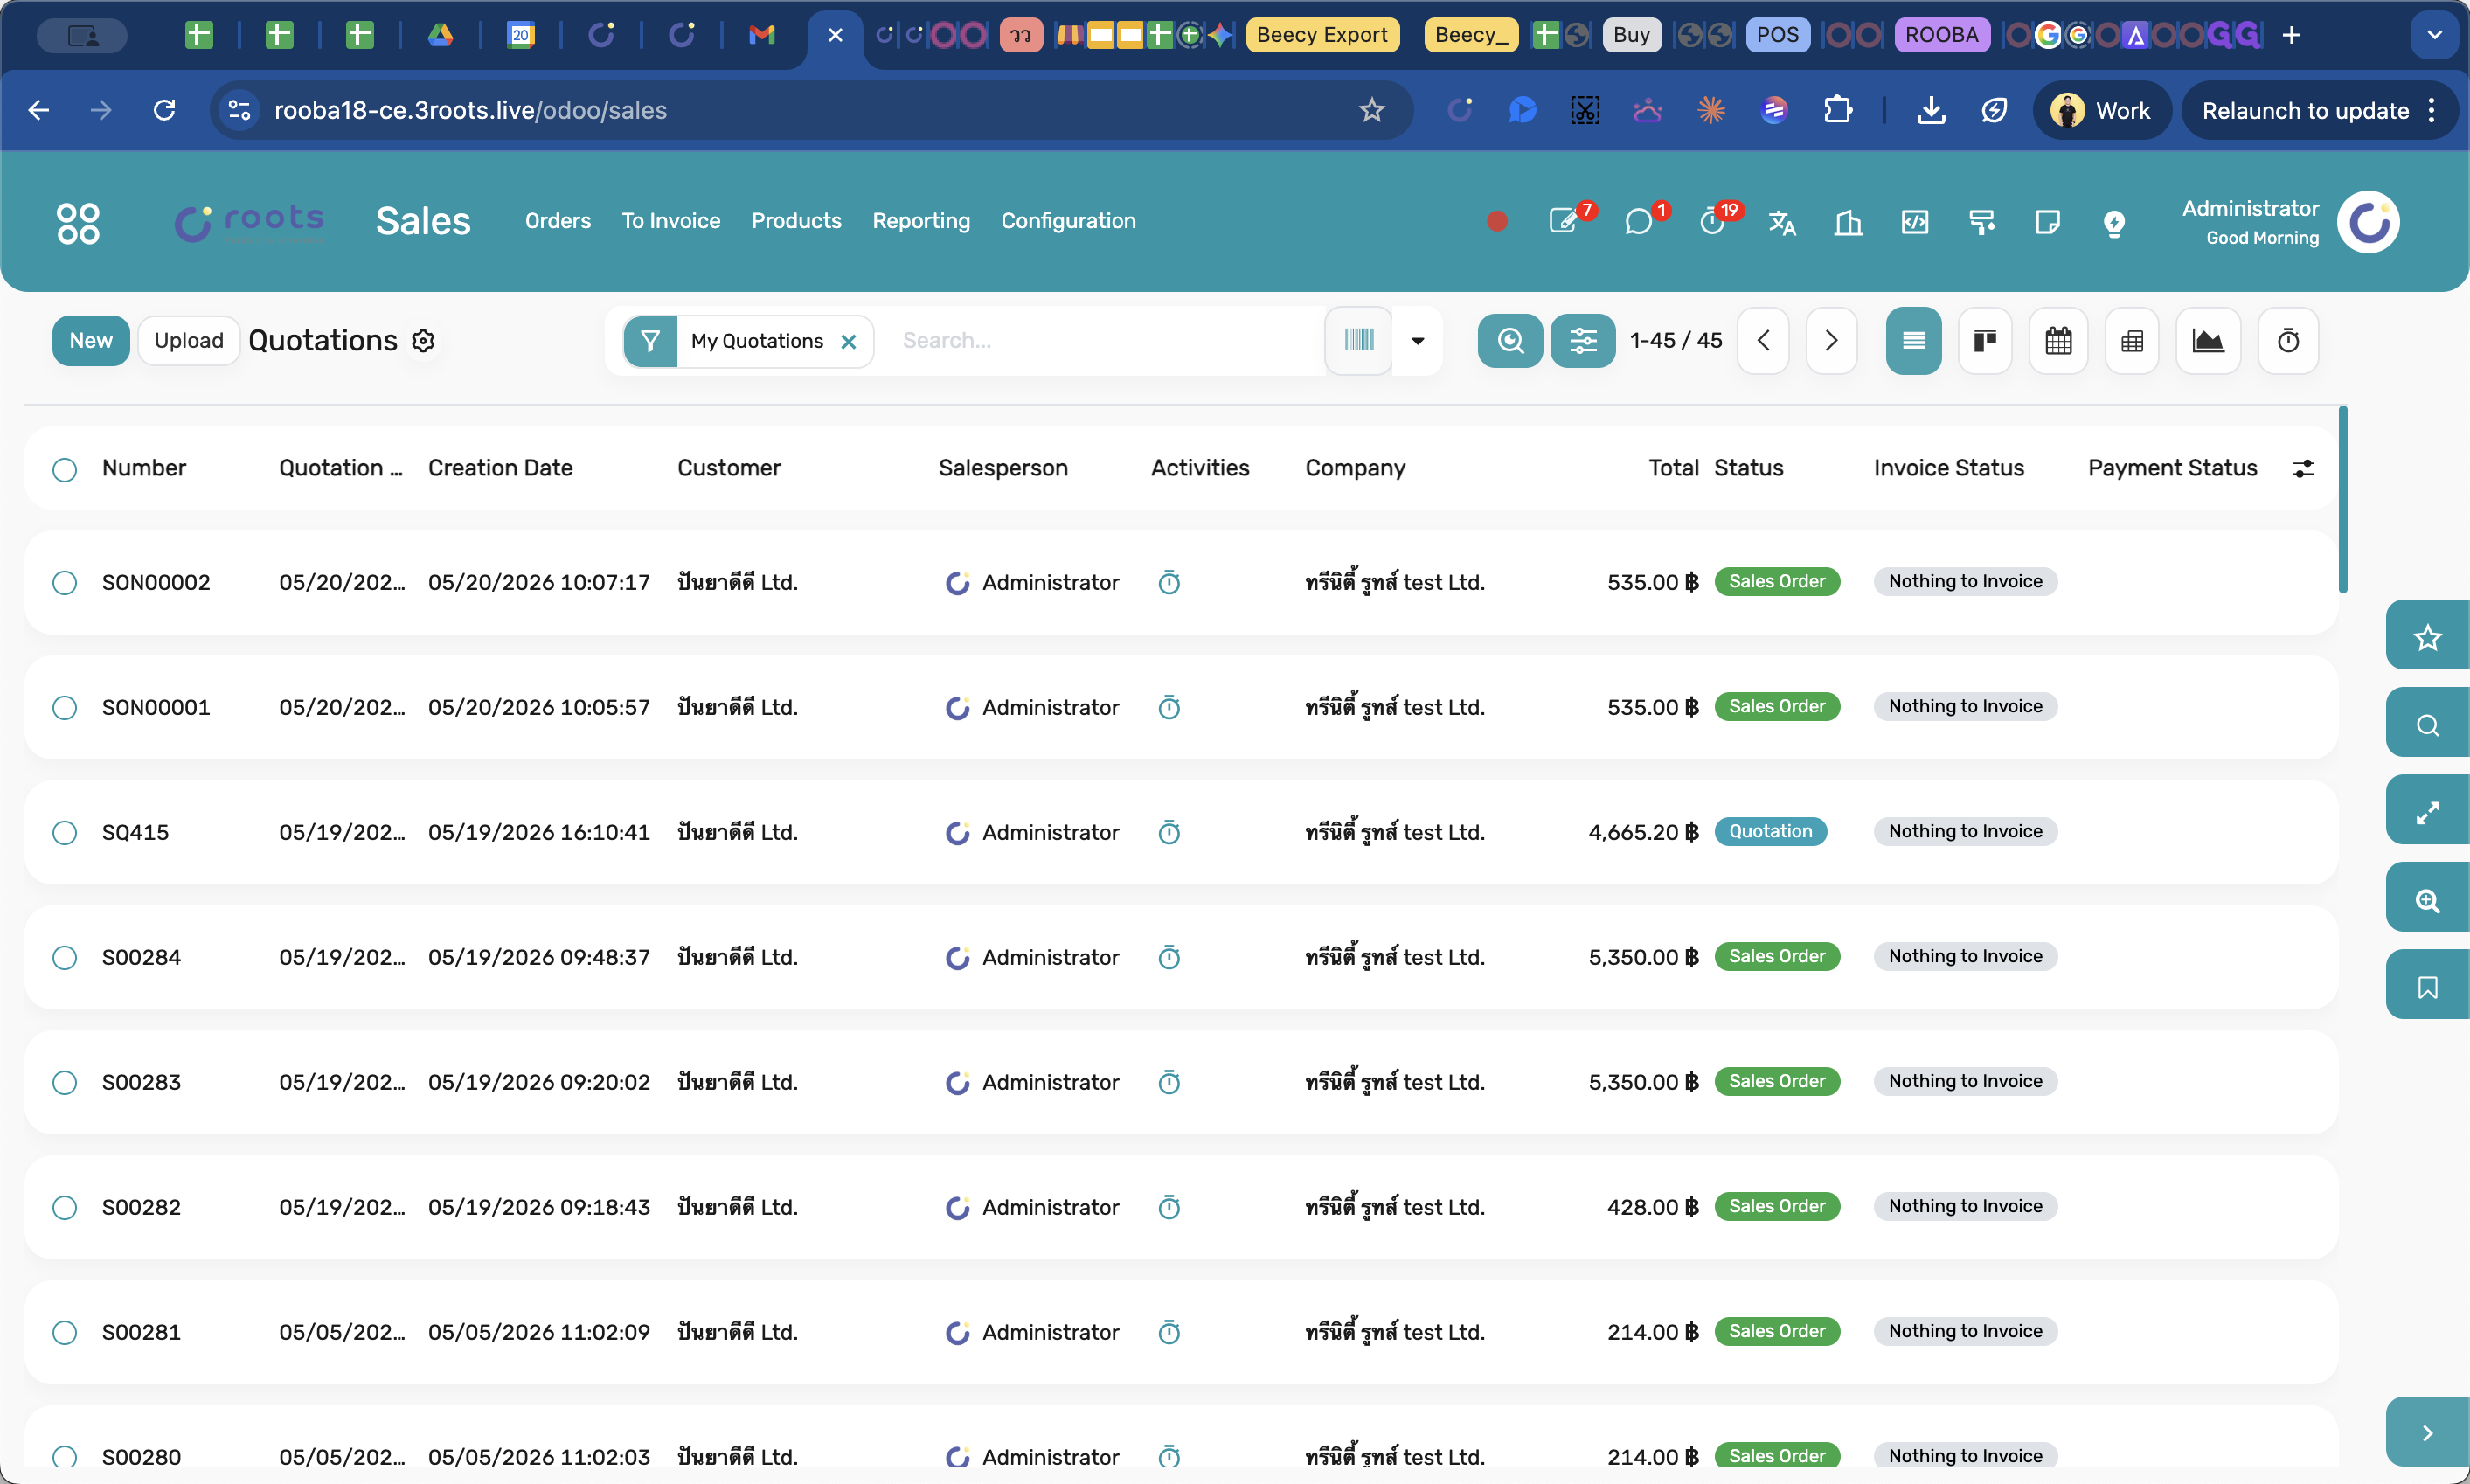This screenshot has height=1484, width=2470.
Task: Select the S00280 row checkbox
Action: coord(64,1456)
